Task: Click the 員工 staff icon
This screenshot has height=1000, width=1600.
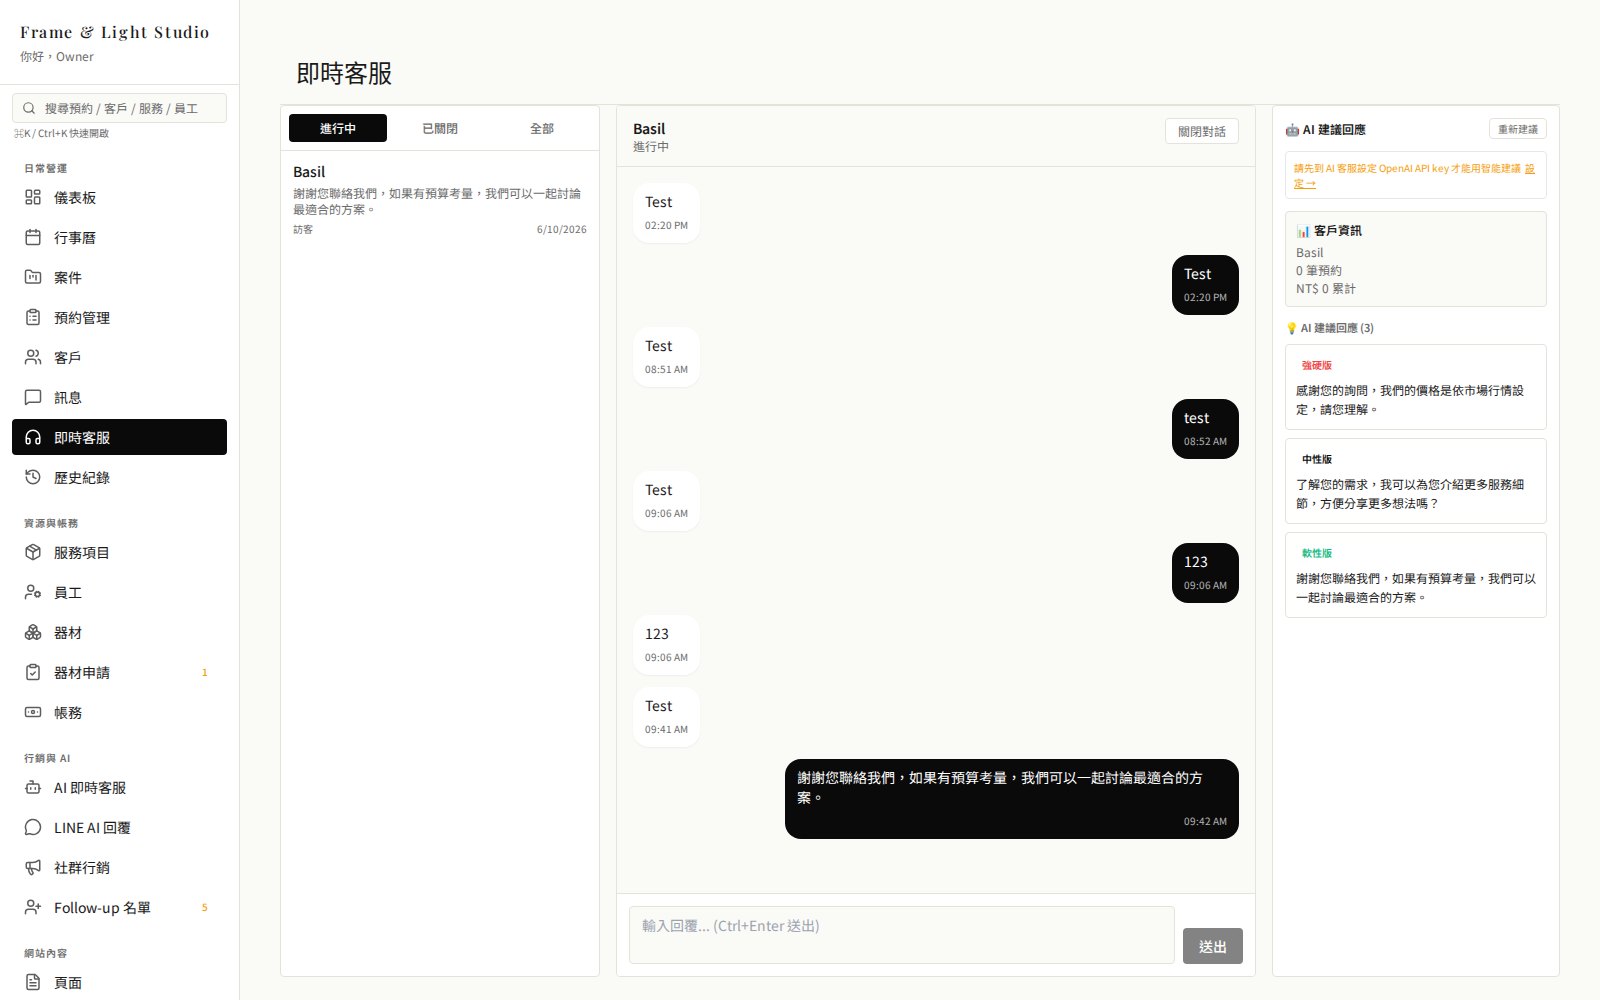Action: 33,592
